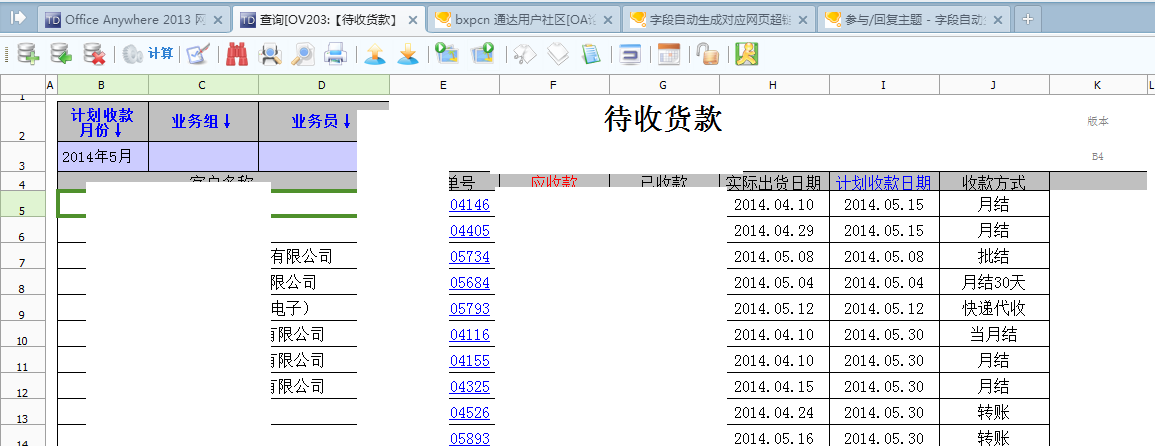Click the checklist with pen icon

click(198, 53)
